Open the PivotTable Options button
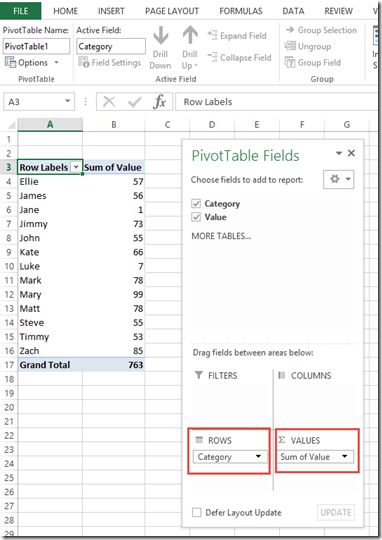 (x=31, y=63)
